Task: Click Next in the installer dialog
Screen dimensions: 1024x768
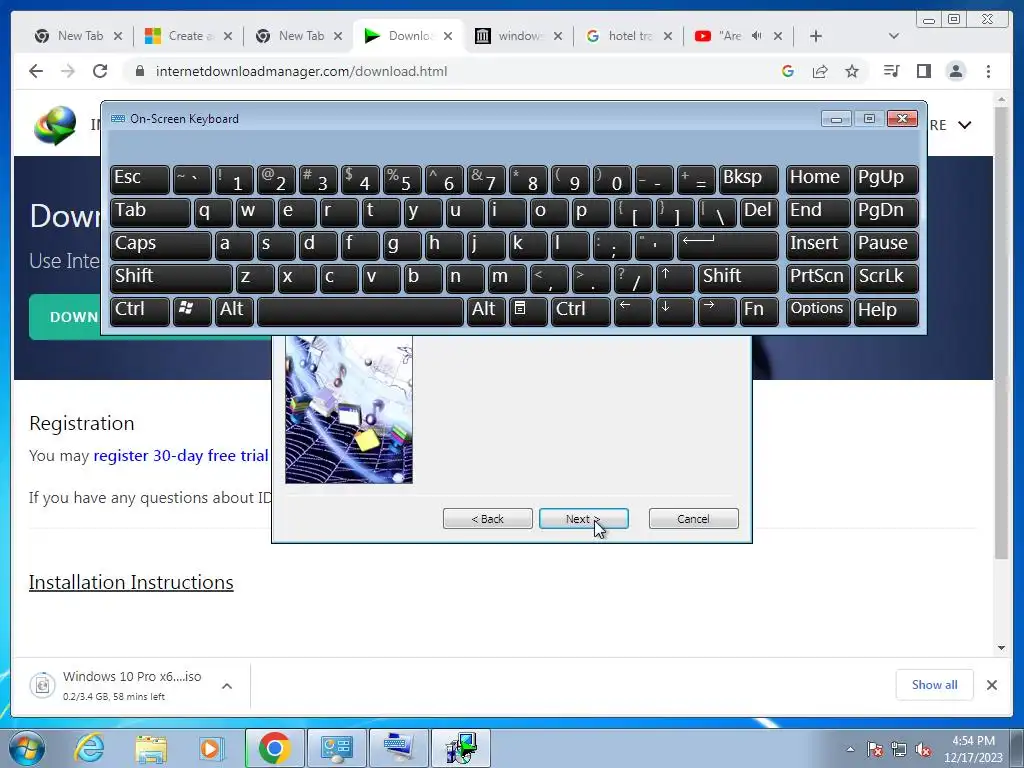Action: click(584, 519)
